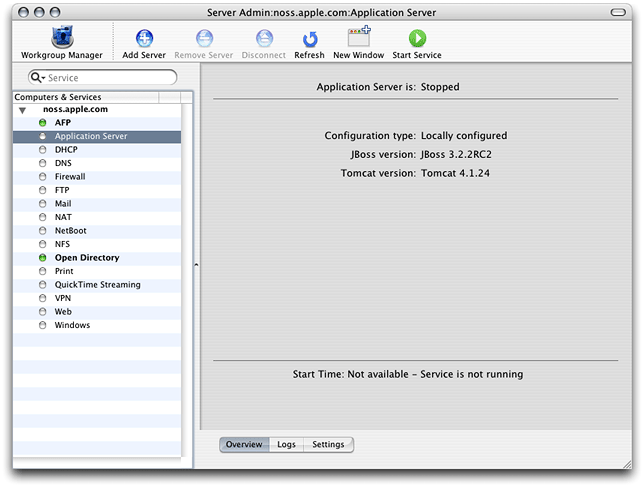The width and height of the screenshot is (644, 489).
Task: Click the Stopped status text
Action: click(x=440, y=87)
